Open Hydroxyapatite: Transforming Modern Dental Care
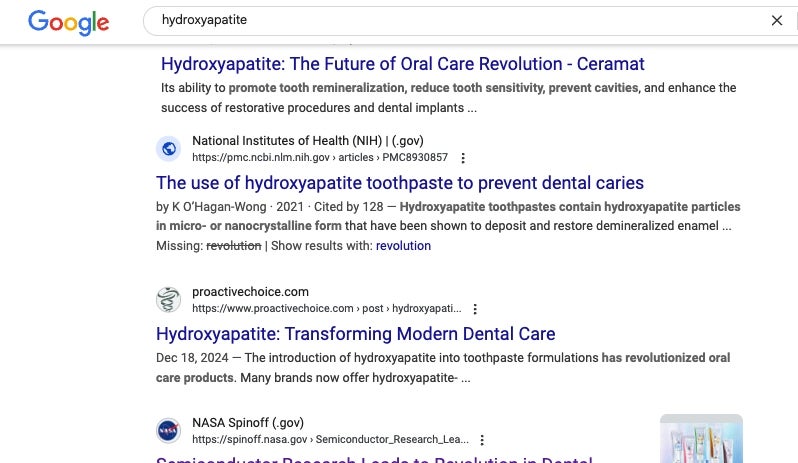The height and width of the screenshot is (463, 798). point(355,334)
